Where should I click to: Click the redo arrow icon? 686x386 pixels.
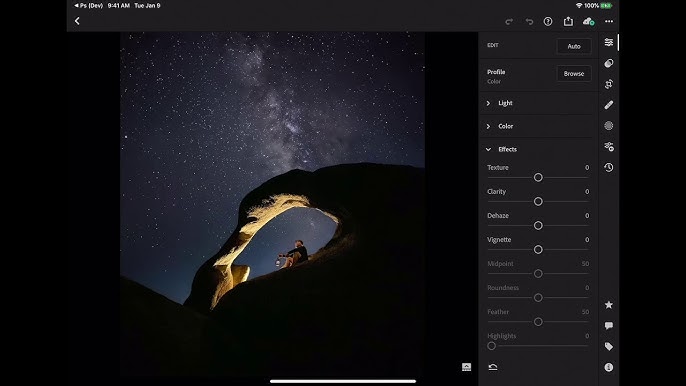509,21
